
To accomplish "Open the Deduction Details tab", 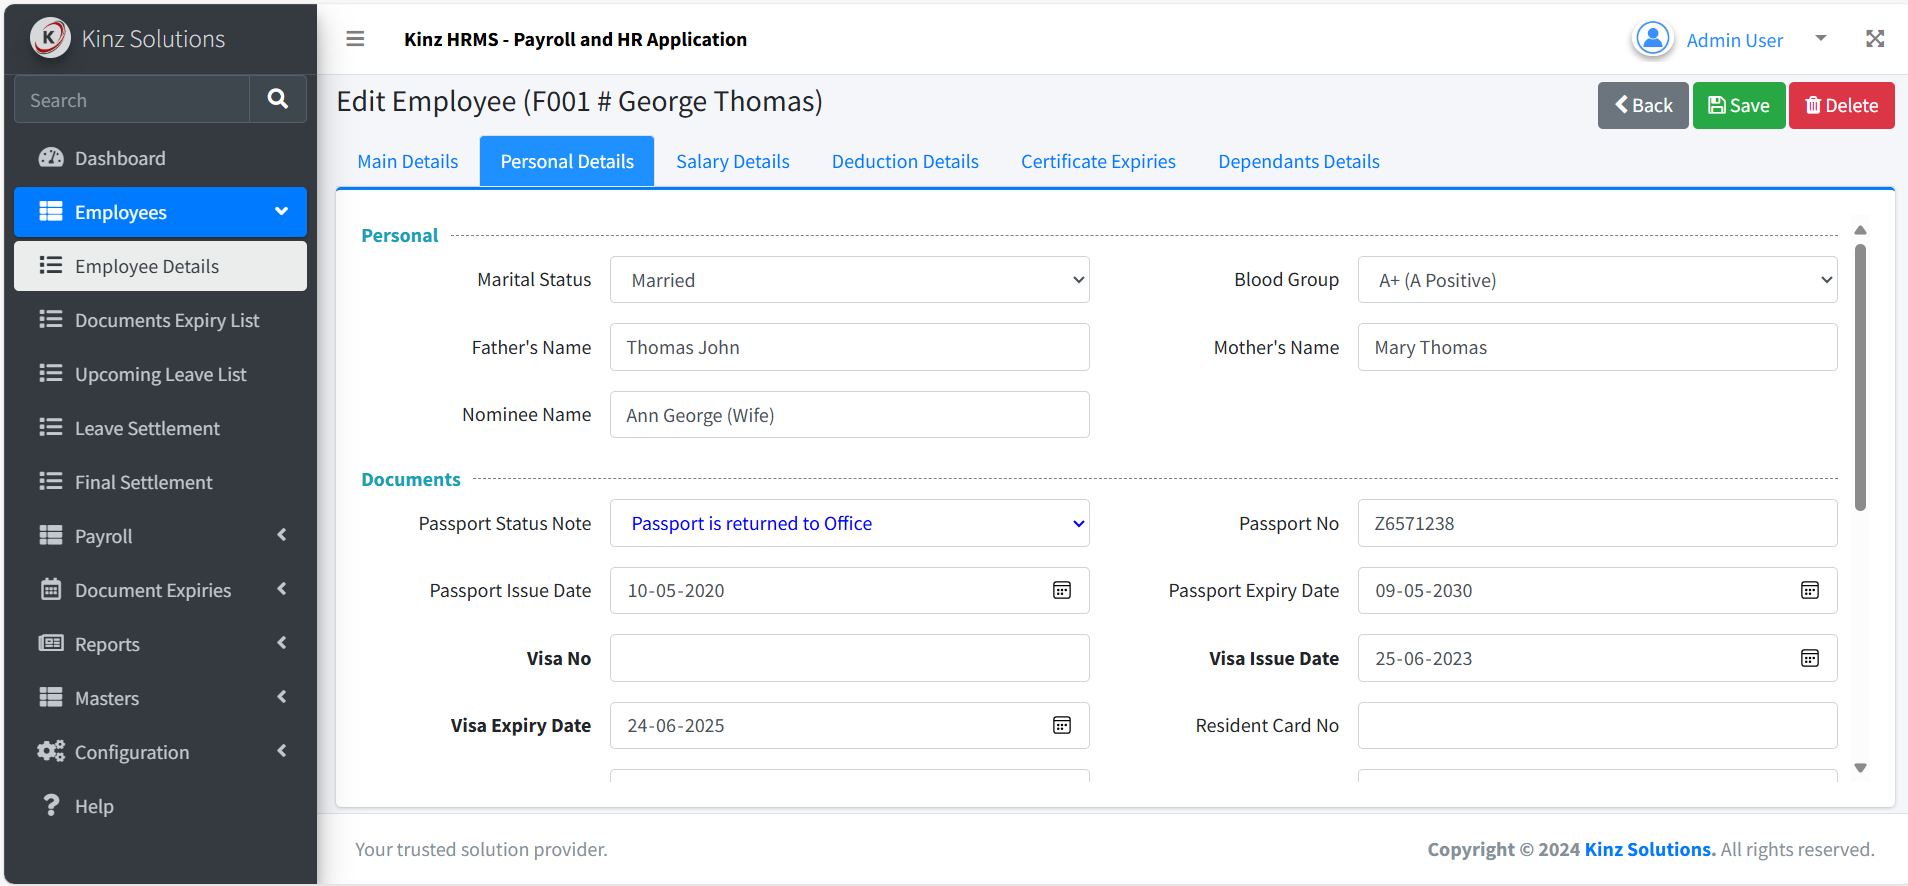I will click(905, 162).
